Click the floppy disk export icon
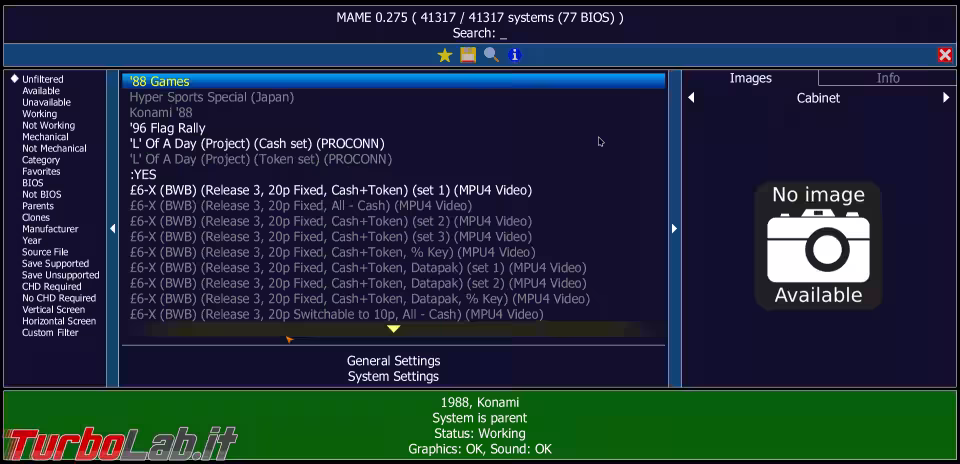Image resolution: width=960 pixels, height=464 pixels. [x=468, y=55]
